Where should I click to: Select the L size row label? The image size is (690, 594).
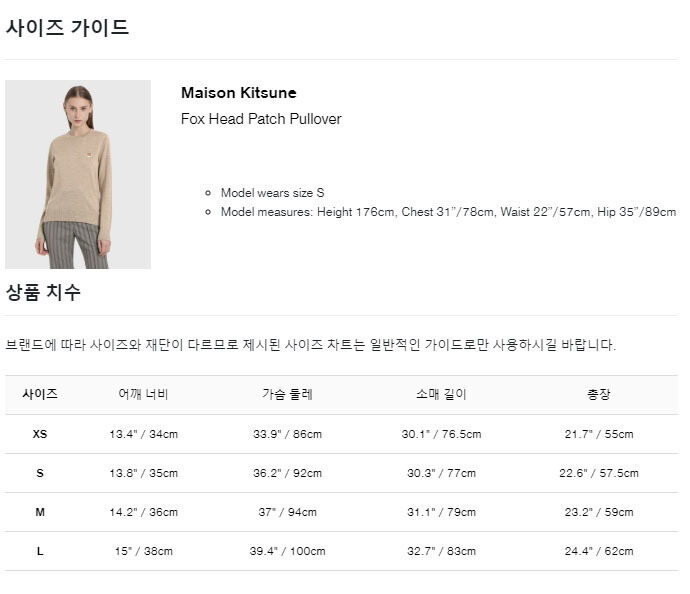pyautogui.click(x=40, y=551)
